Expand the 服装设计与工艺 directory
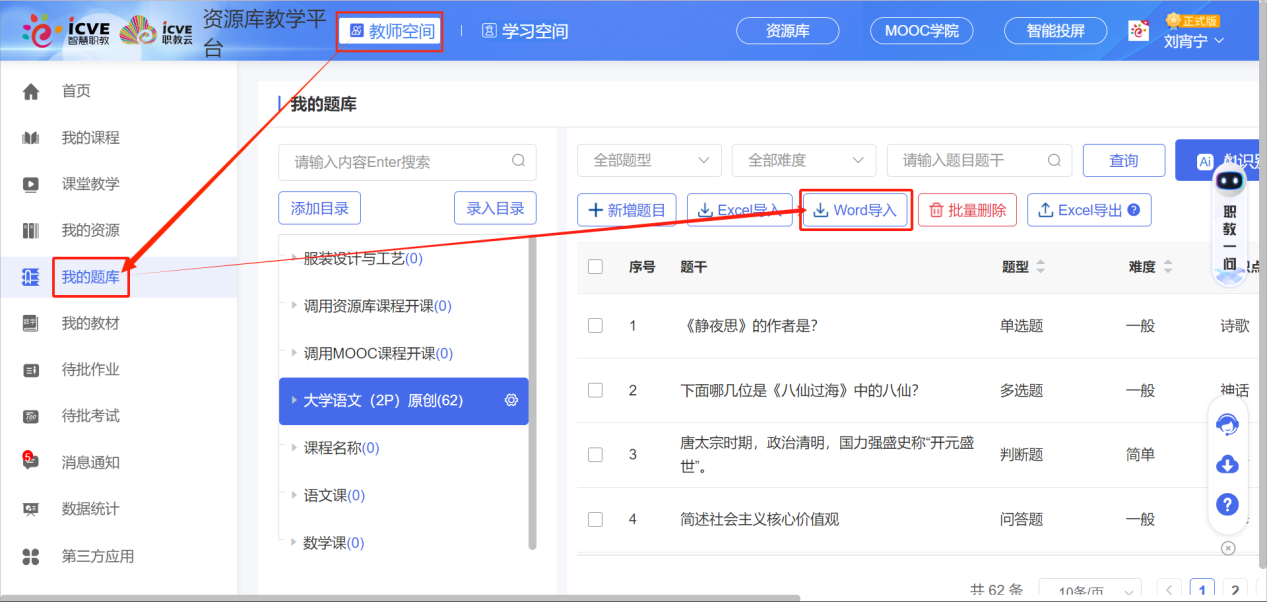 click(294, 259)
